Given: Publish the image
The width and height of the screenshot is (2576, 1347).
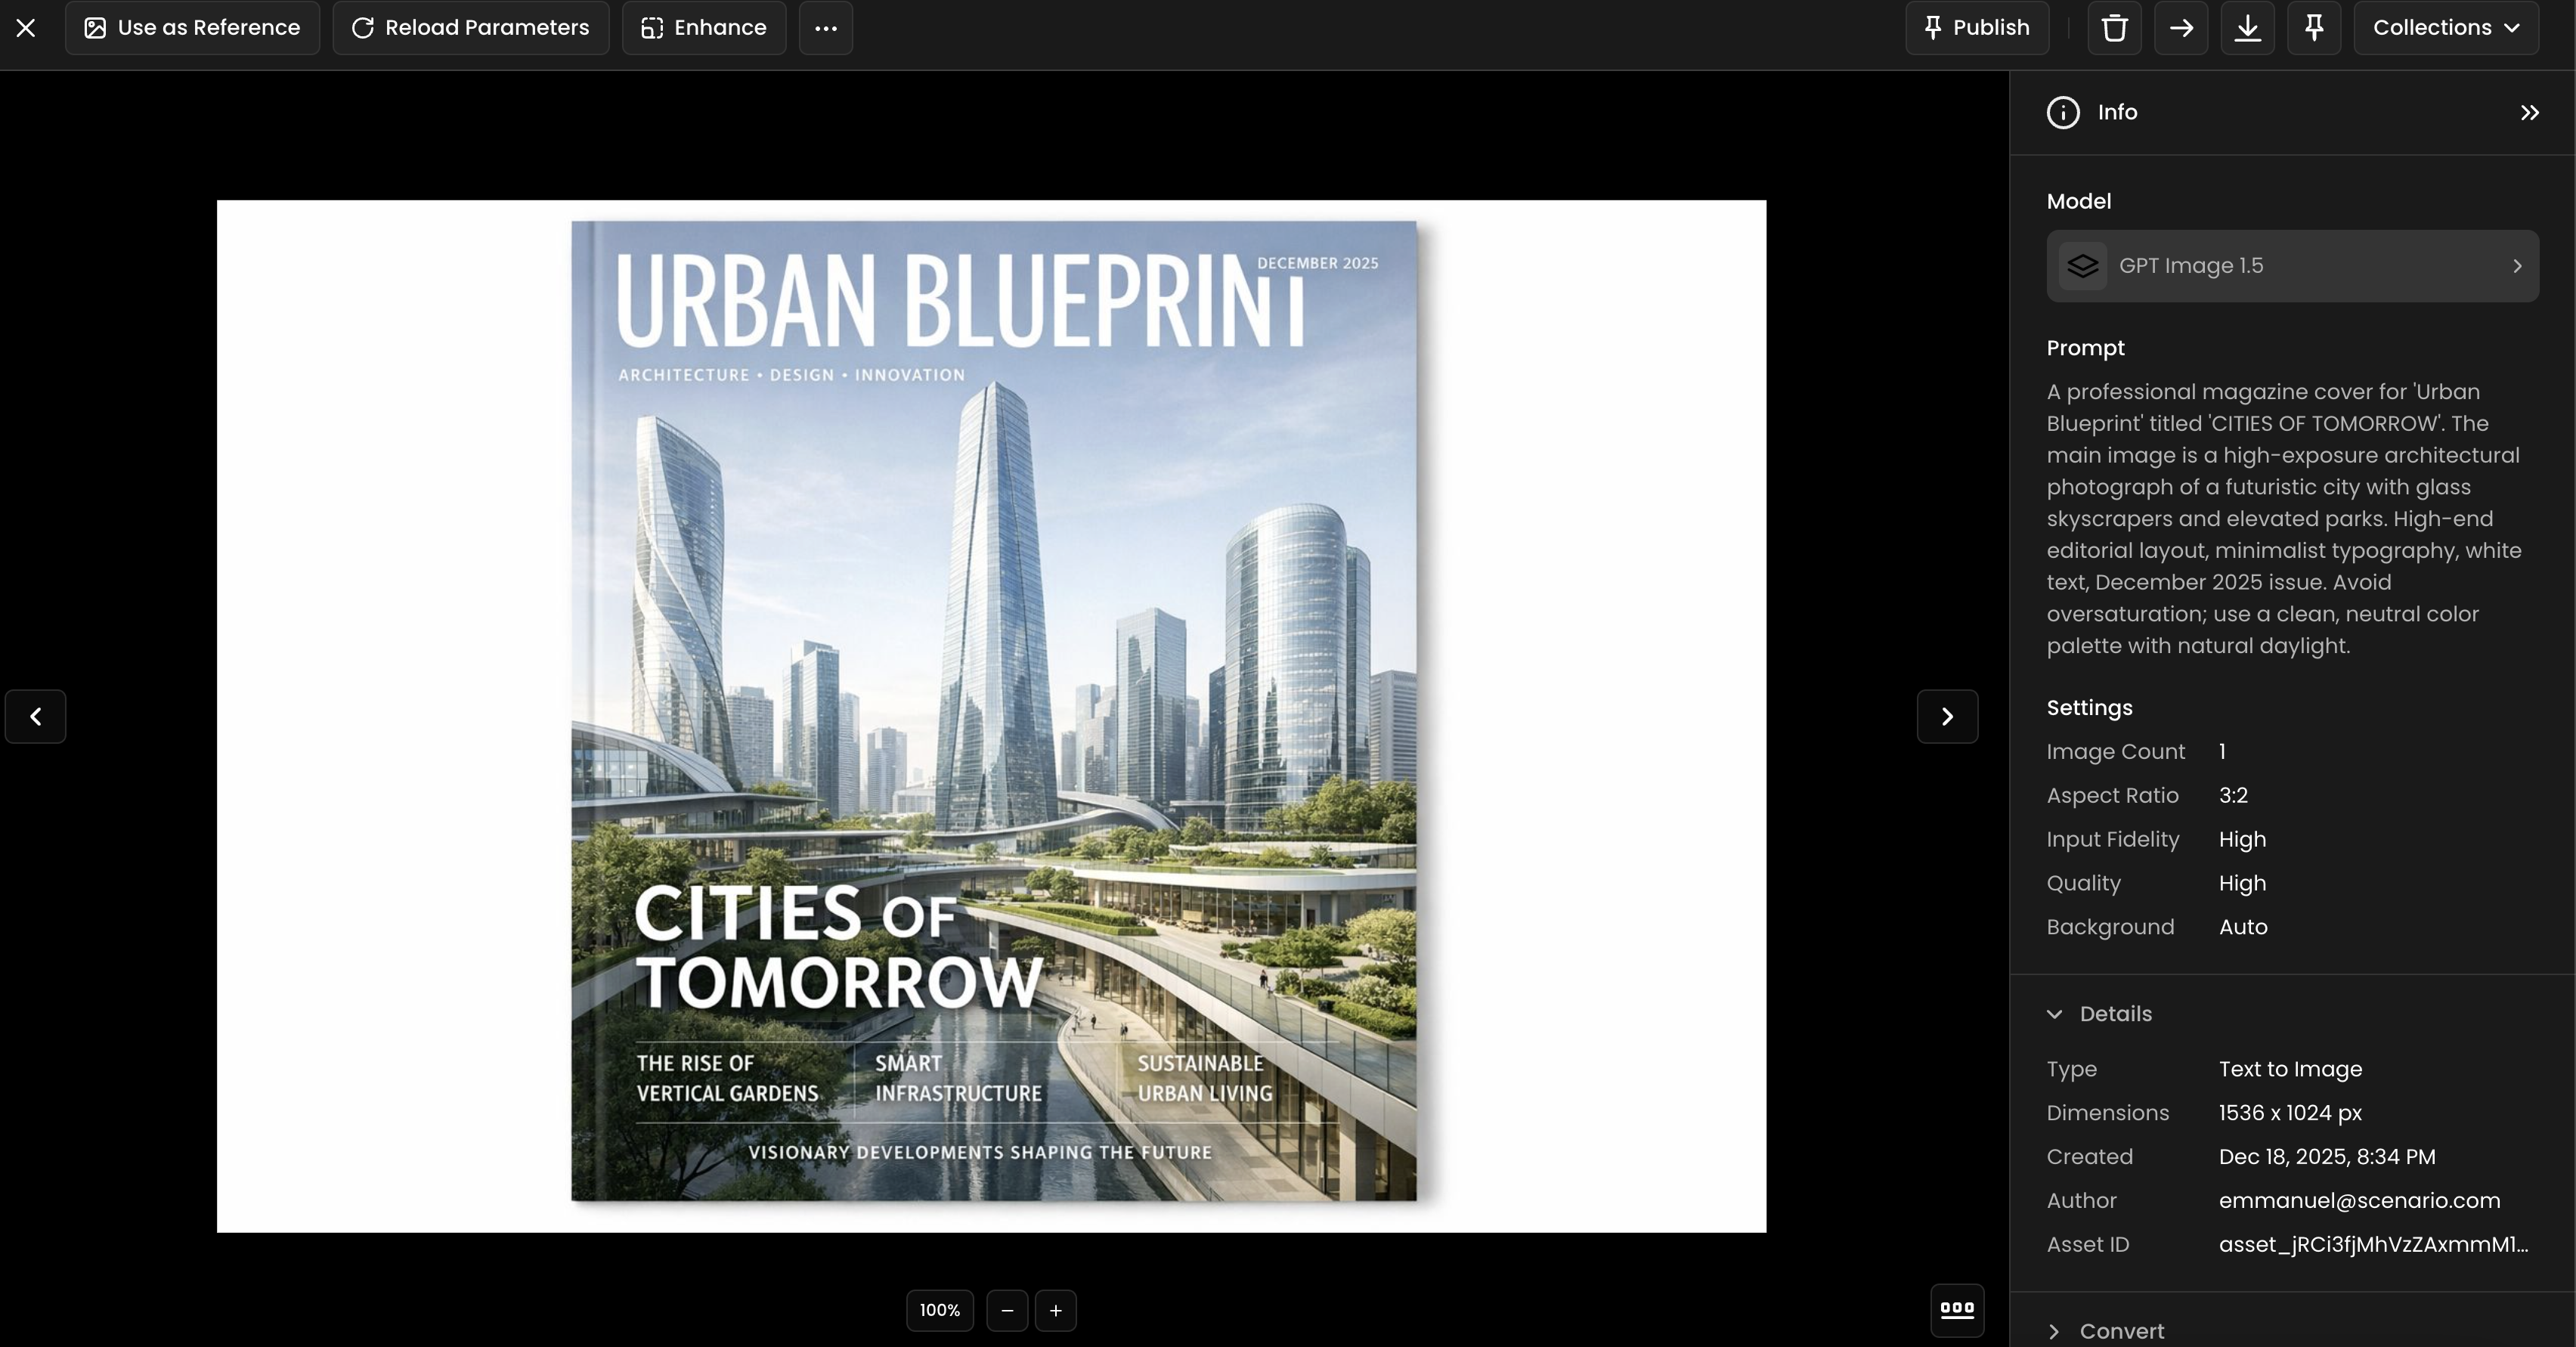Looking at the screenshot, I should [x=1976, y=28].
